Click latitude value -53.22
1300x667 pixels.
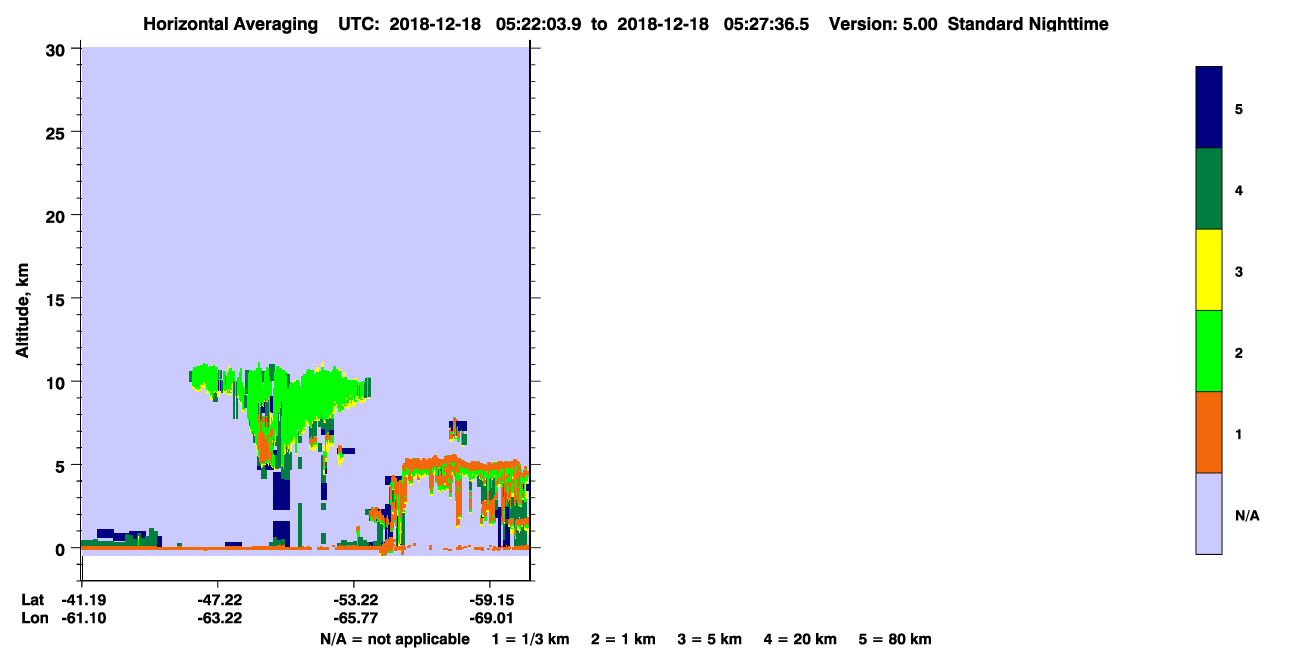[354, 600]
